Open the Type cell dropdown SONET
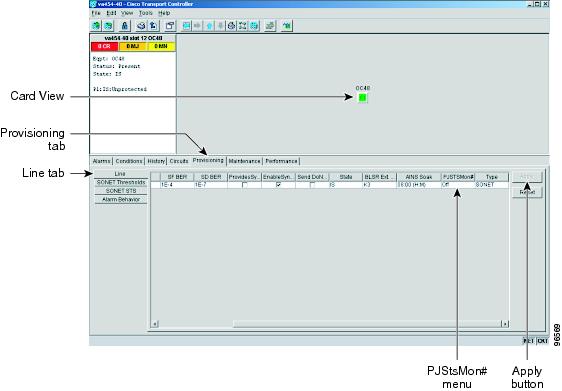This screenshot has width=562, height=391. pos(491,185)
